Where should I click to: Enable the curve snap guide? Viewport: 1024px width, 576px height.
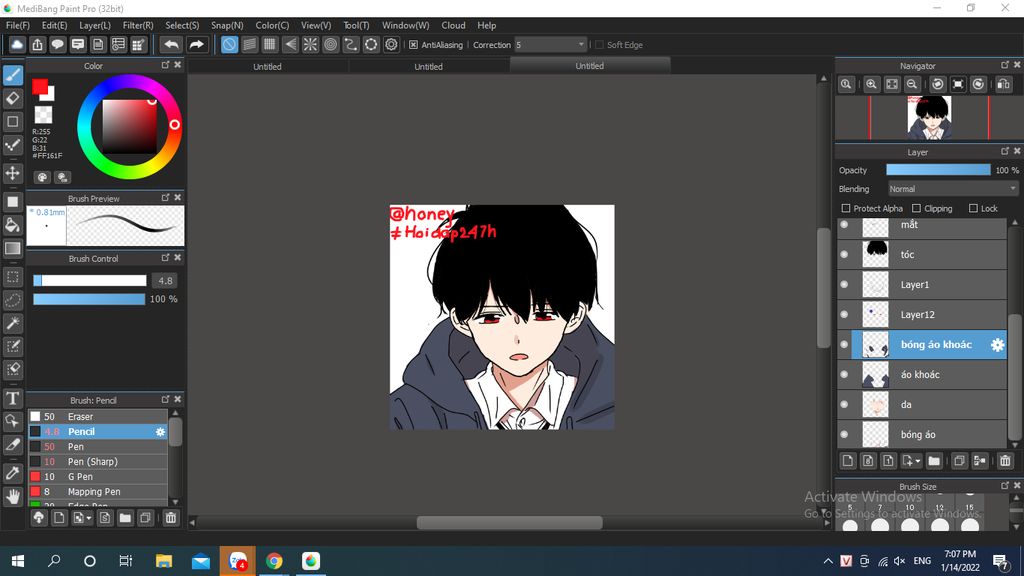[x=351, y=44]
